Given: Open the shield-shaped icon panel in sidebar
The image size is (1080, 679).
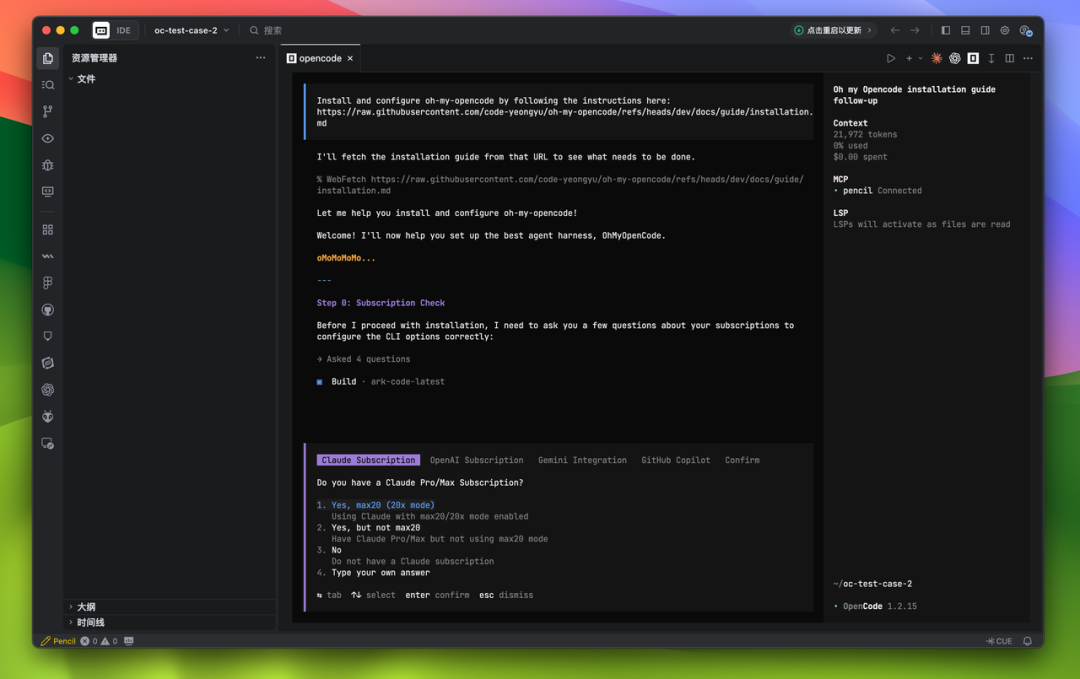Looking at the screenshot, I should (48, 336).
